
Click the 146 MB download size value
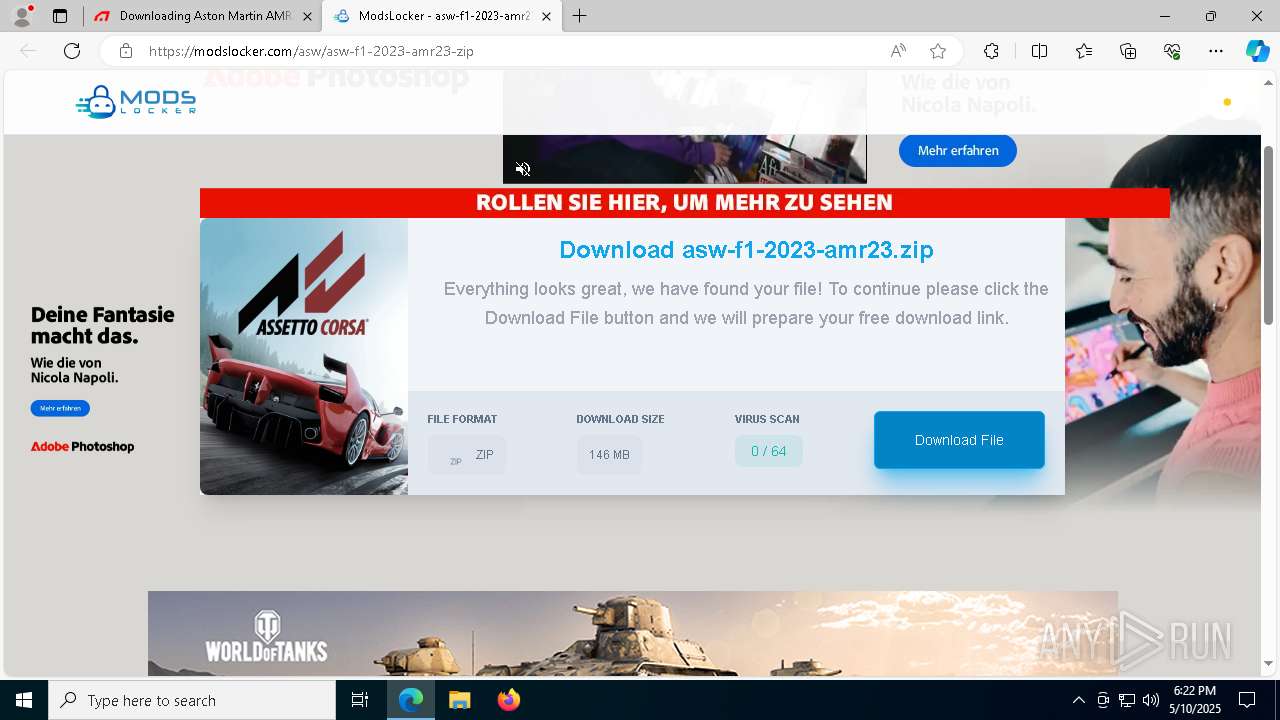[x=609, y=455]
